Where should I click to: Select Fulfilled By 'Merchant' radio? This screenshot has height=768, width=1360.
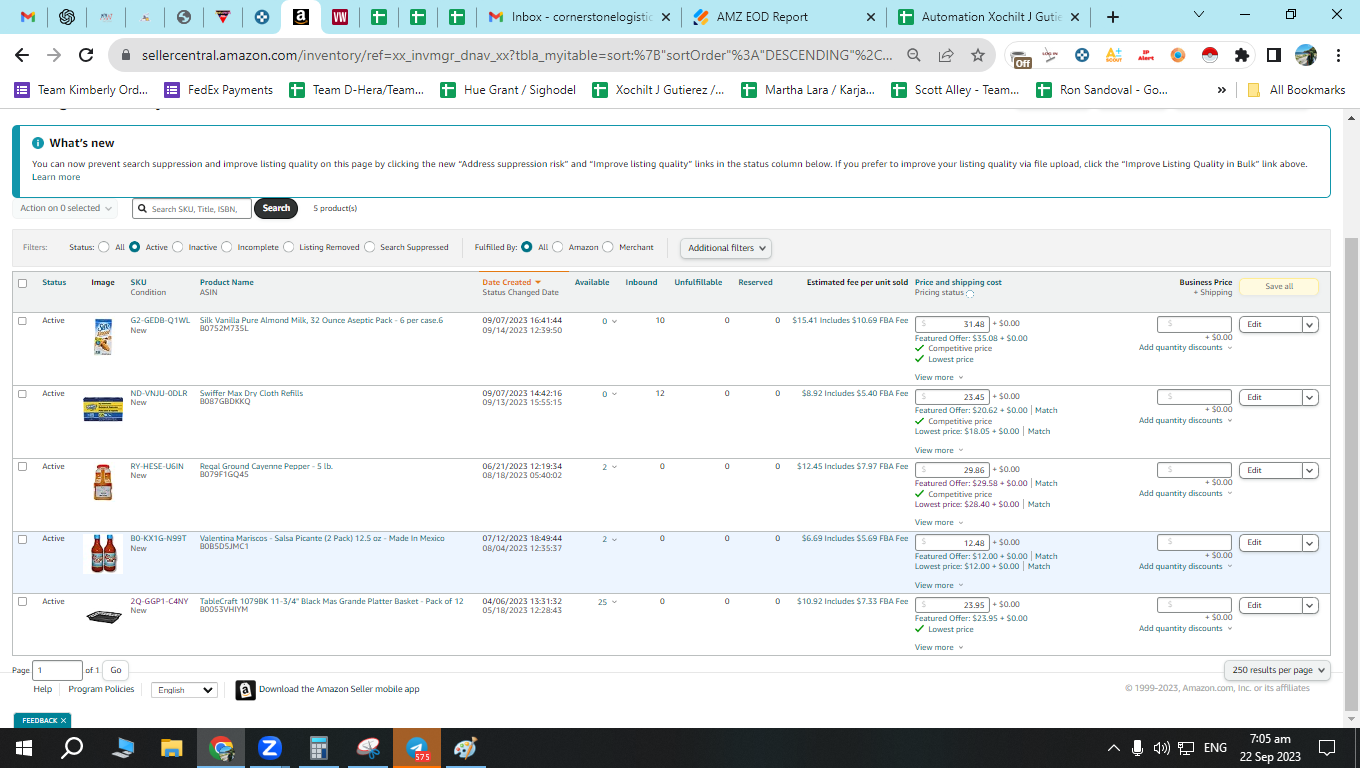(609, 247)
